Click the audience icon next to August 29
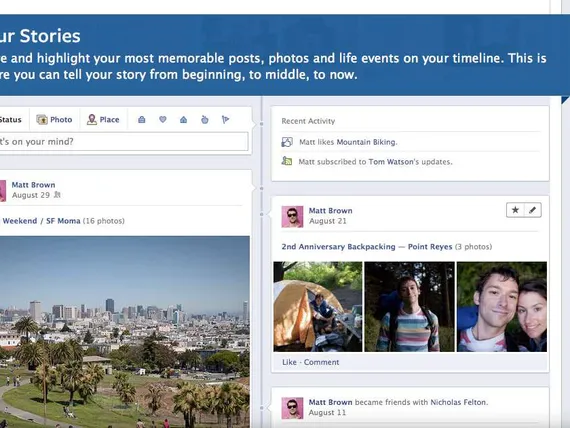The width and height of the screenshot is (570, 428). point(57,195)
